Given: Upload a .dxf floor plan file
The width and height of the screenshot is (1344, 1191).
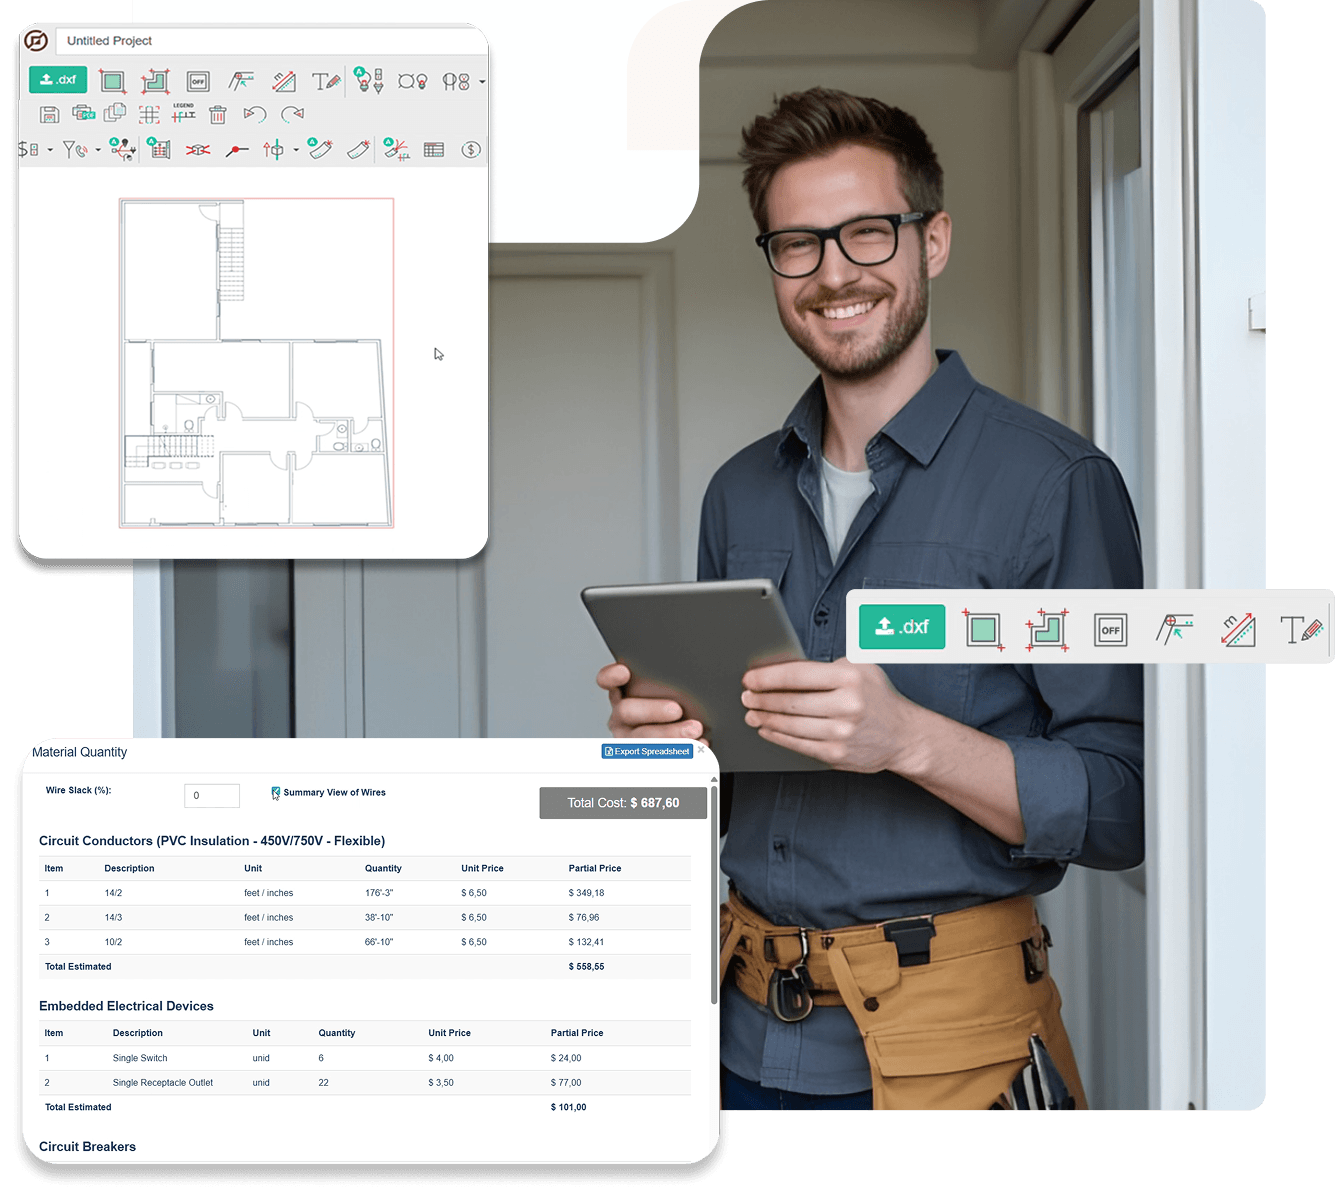Looking at the screenshot, I should [x=58, y=79].
